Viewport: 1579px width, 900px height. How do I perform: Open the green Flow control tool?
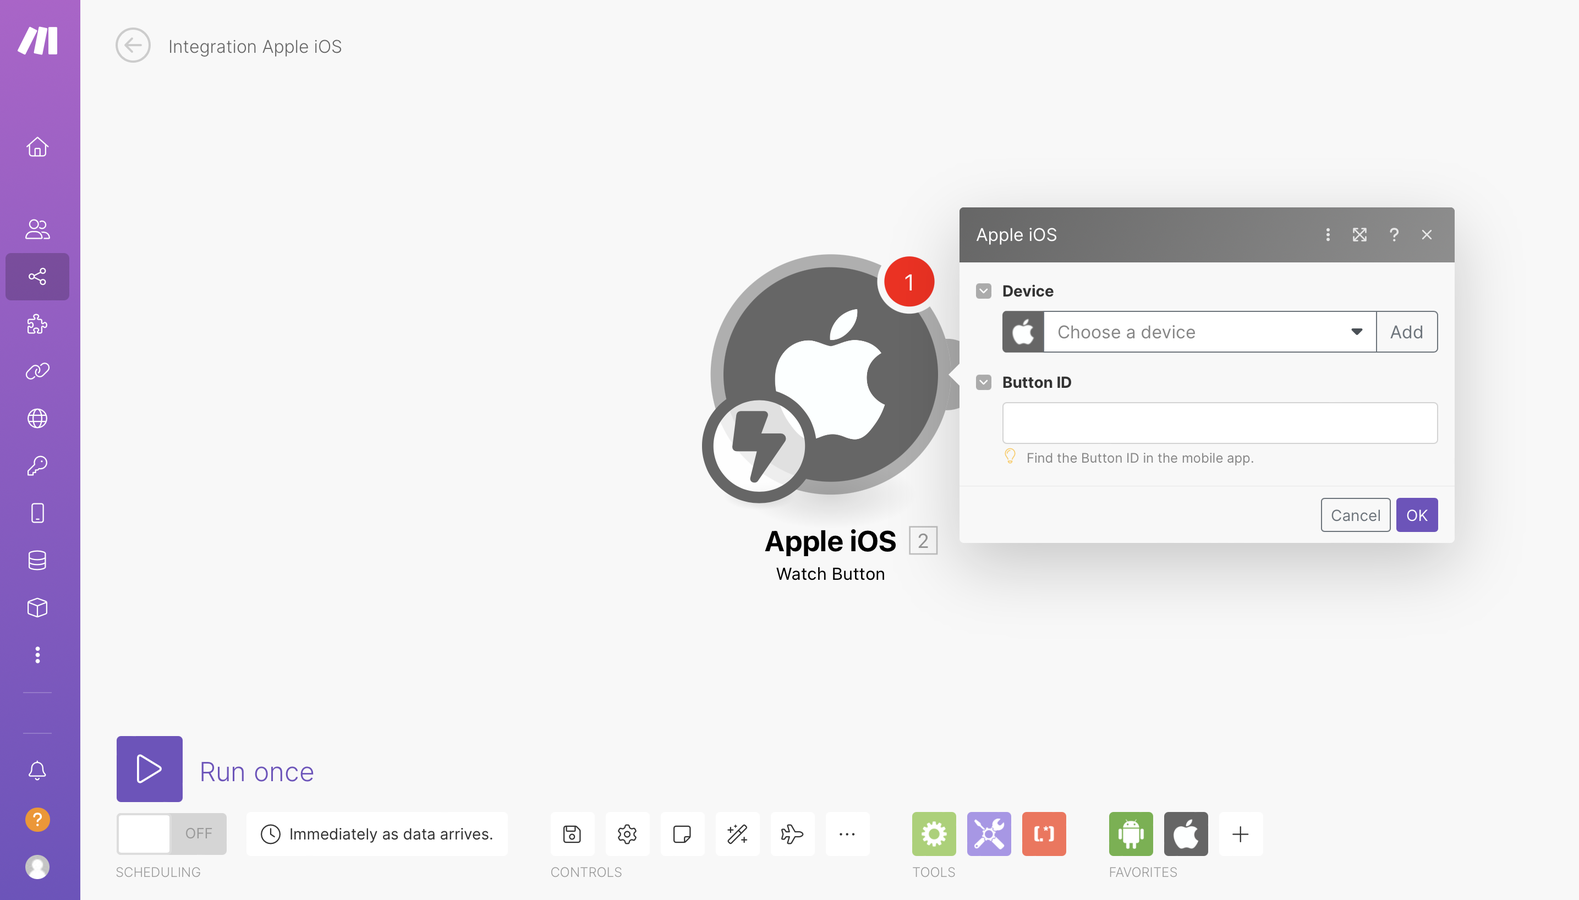(934, 834)
